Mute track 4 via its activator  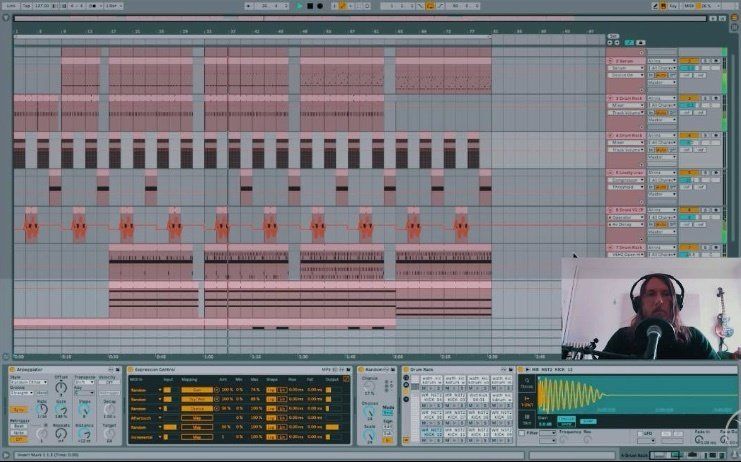(x=689, y=136)
